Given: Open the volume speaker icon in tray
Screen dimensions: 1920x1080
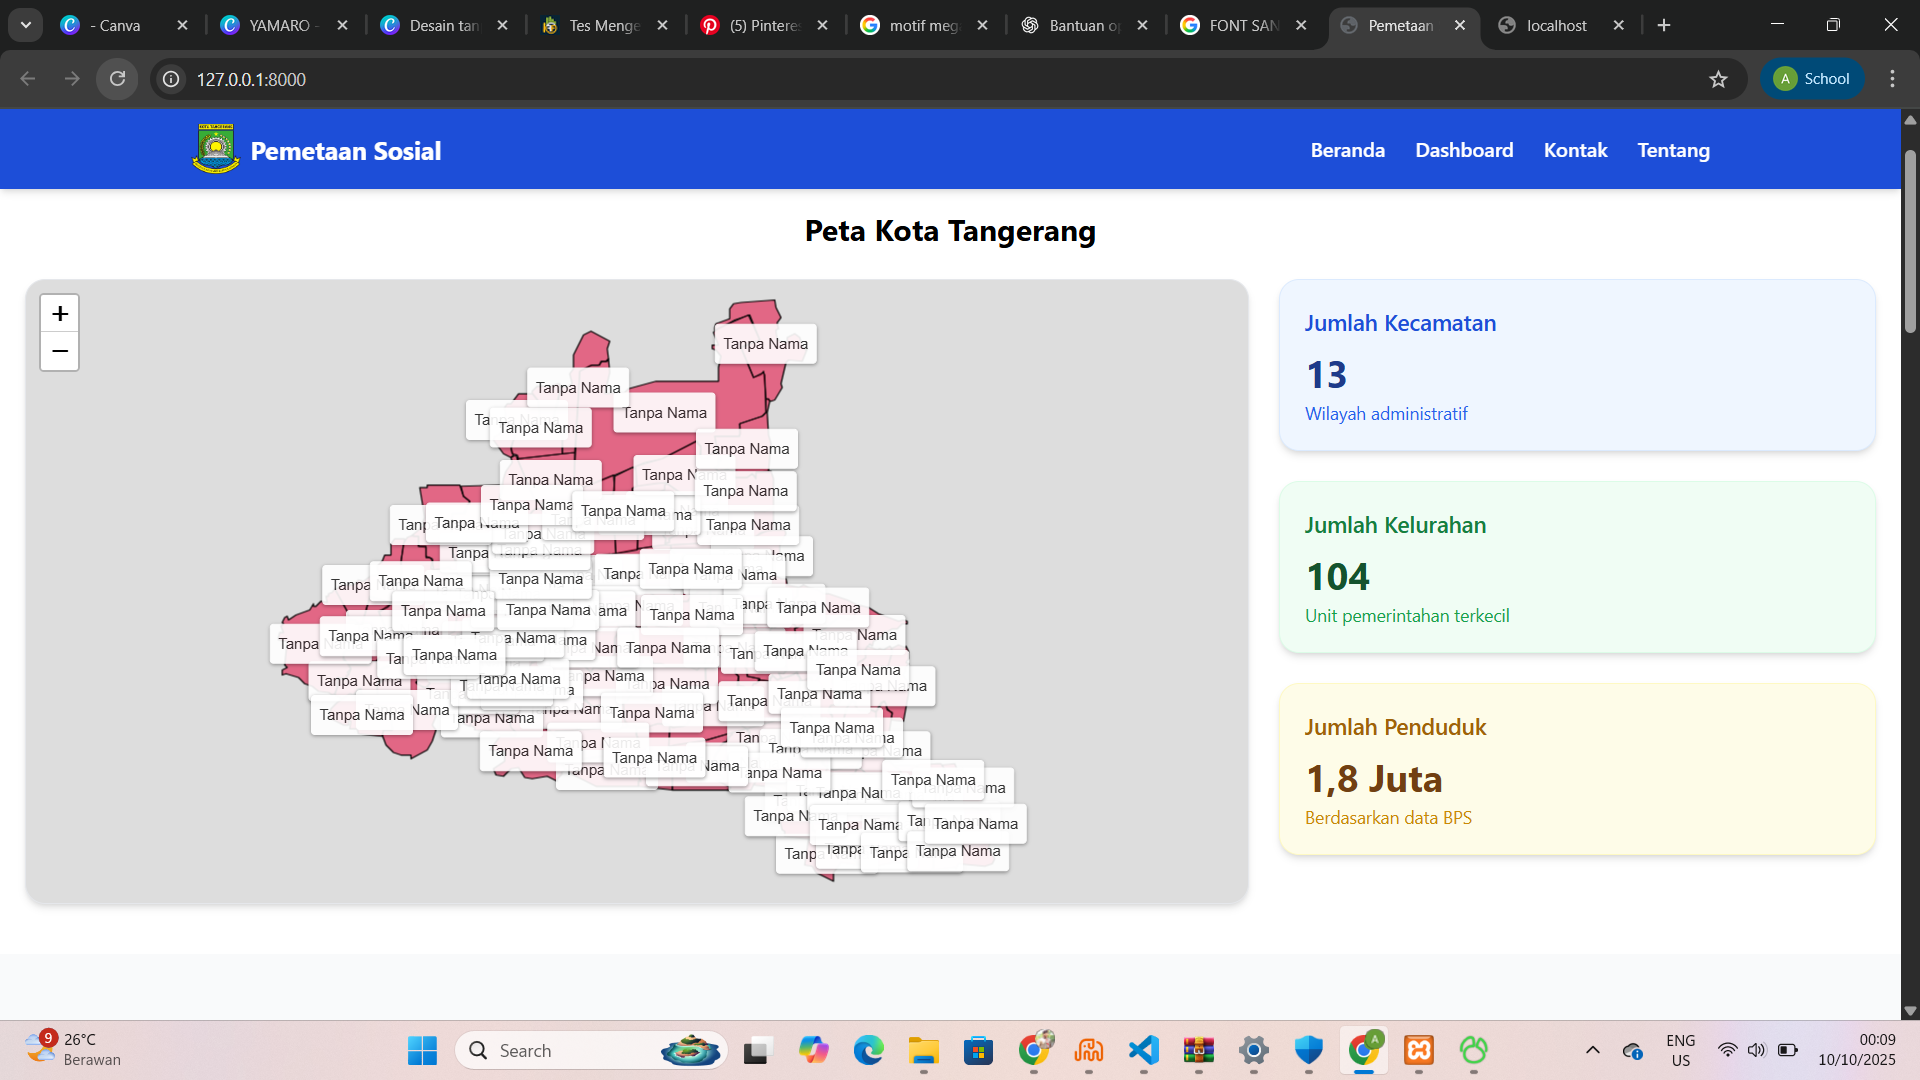Looking at the screenshot, I should tap(1757, 1050).
